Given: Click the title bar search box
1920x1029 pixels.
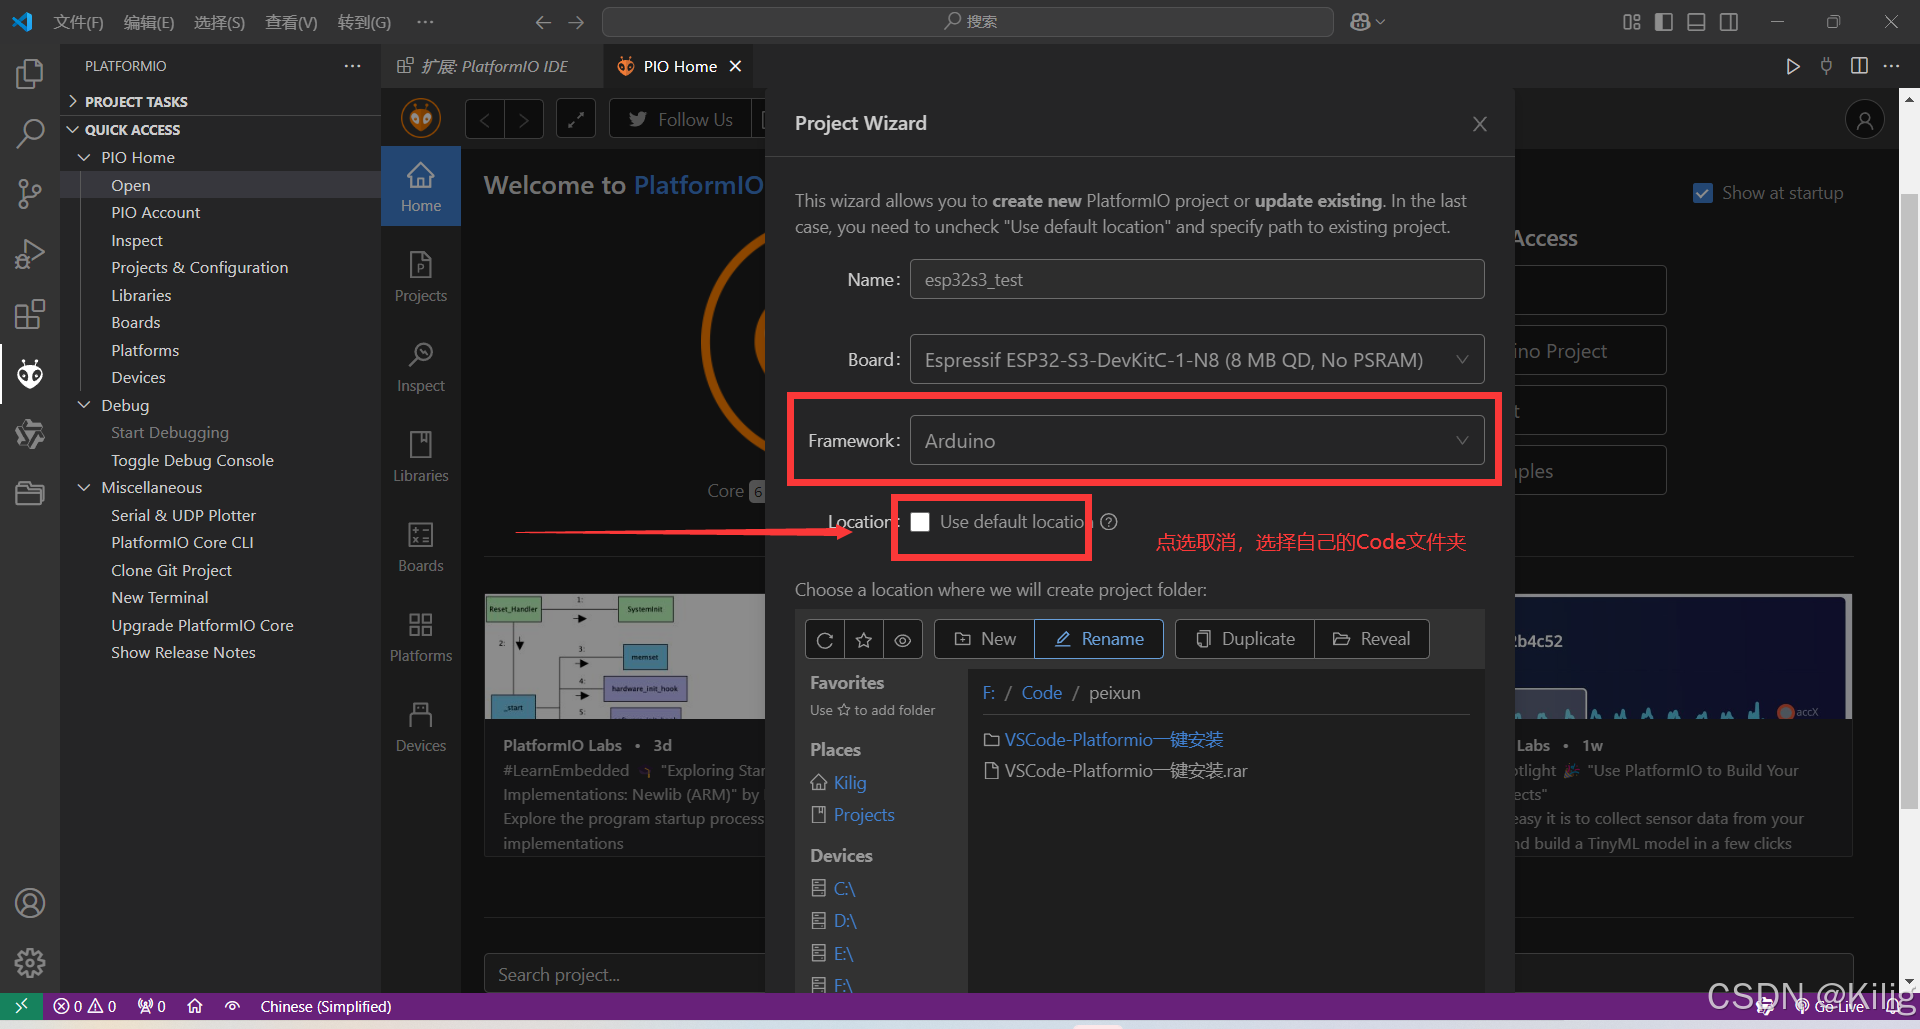Looking at the screenshot, I should [968, 22].
